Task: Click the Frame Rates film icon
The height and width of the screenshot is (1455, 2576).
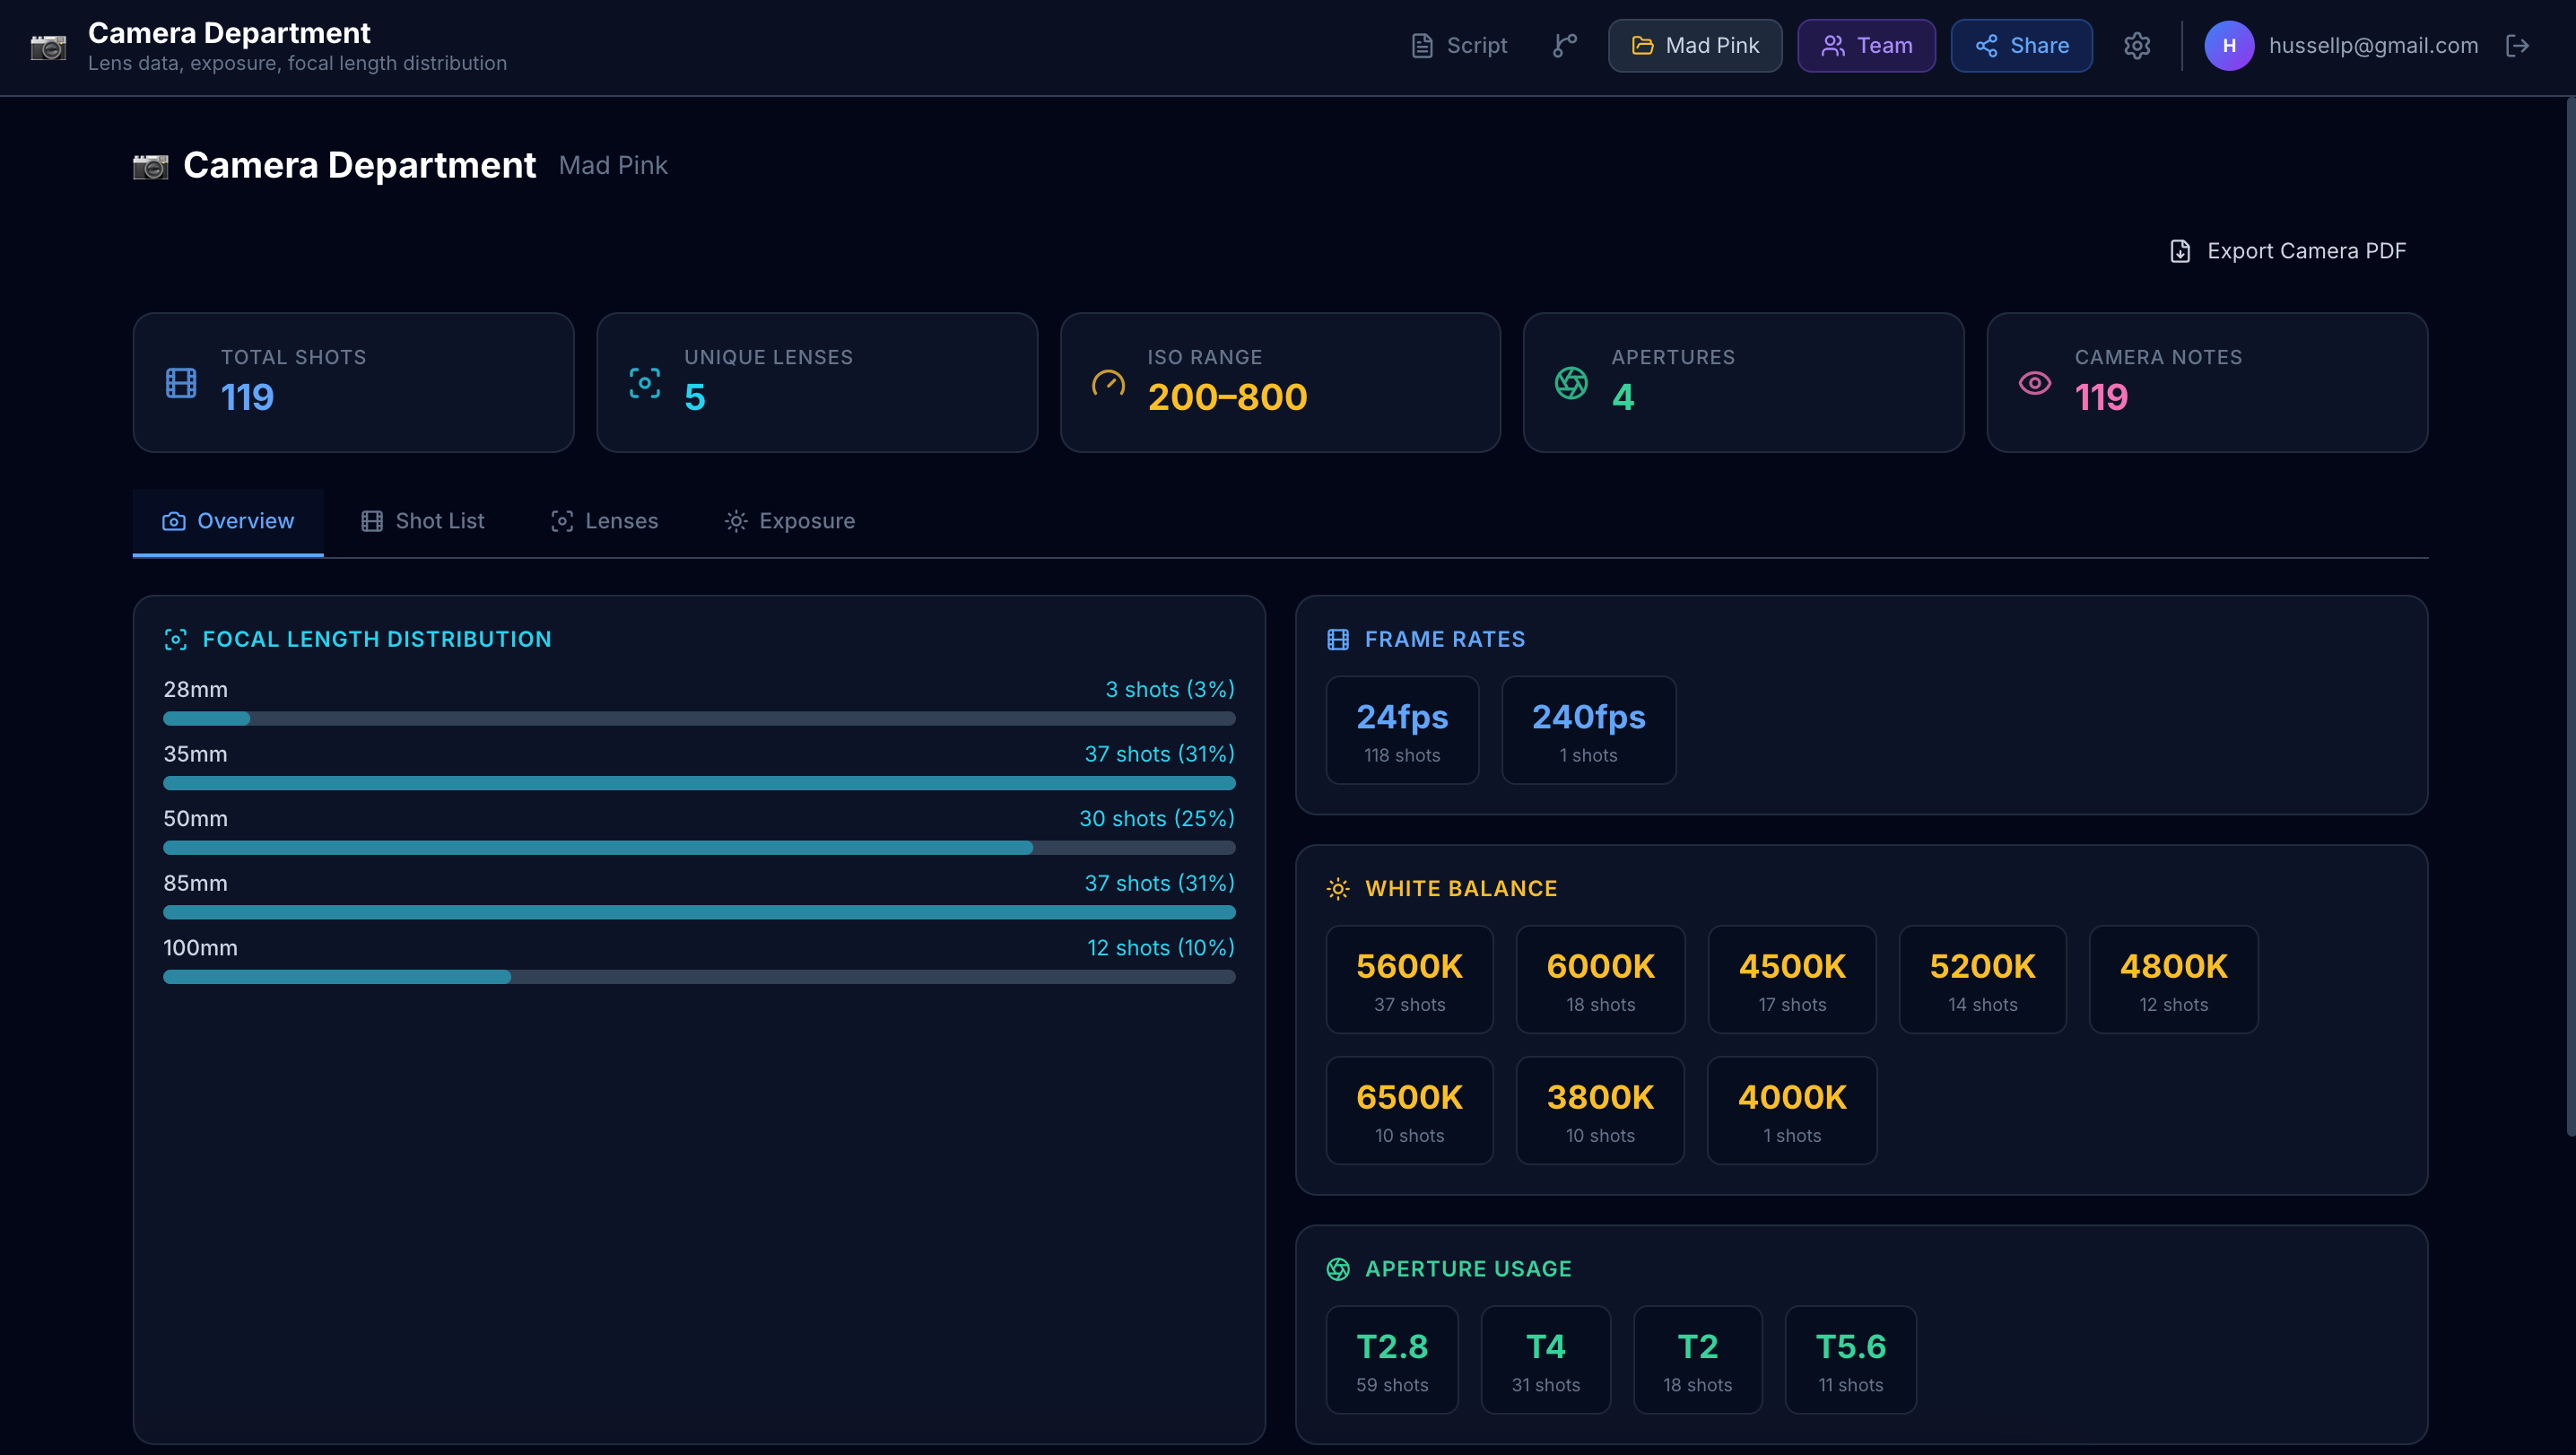Action: pyautogui.click(x=1338, y=640)
